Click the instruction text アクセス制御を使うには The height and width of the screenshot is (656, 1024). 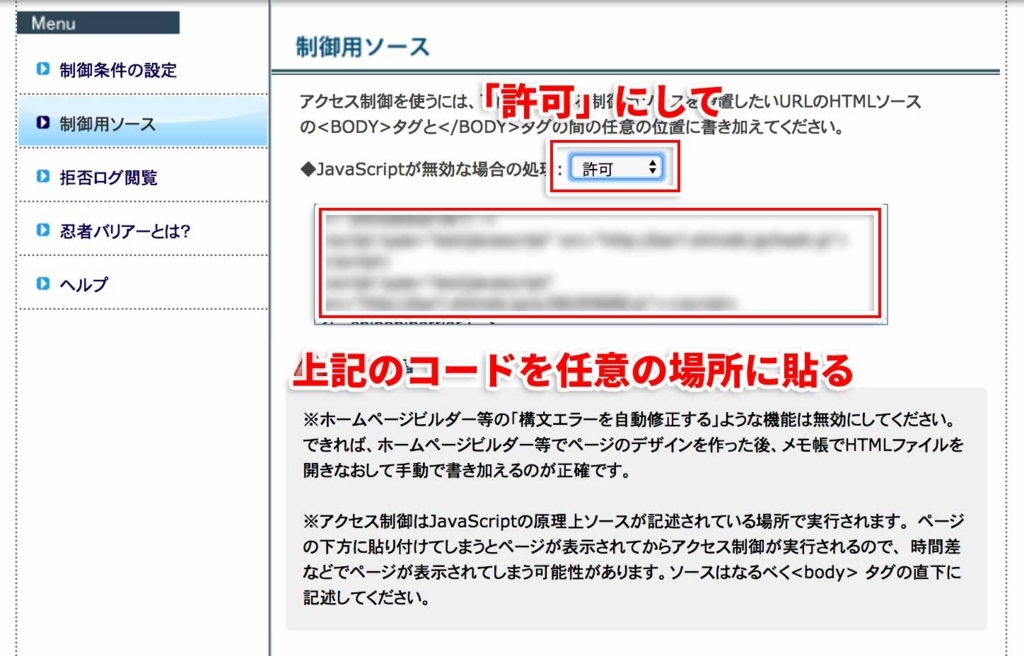[x=611, y=114]
